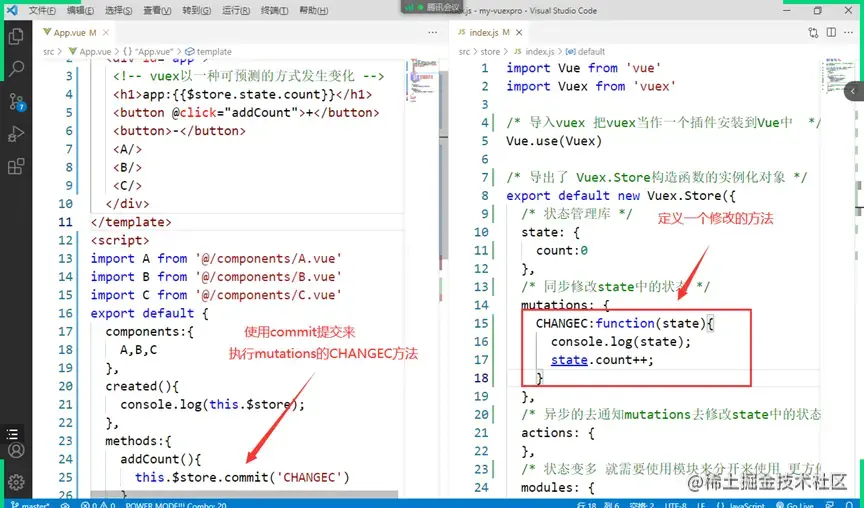Click "Vue.use(Vuex)" line in index.js
This screenshot has width=864, height=508.
coord(554,141)
